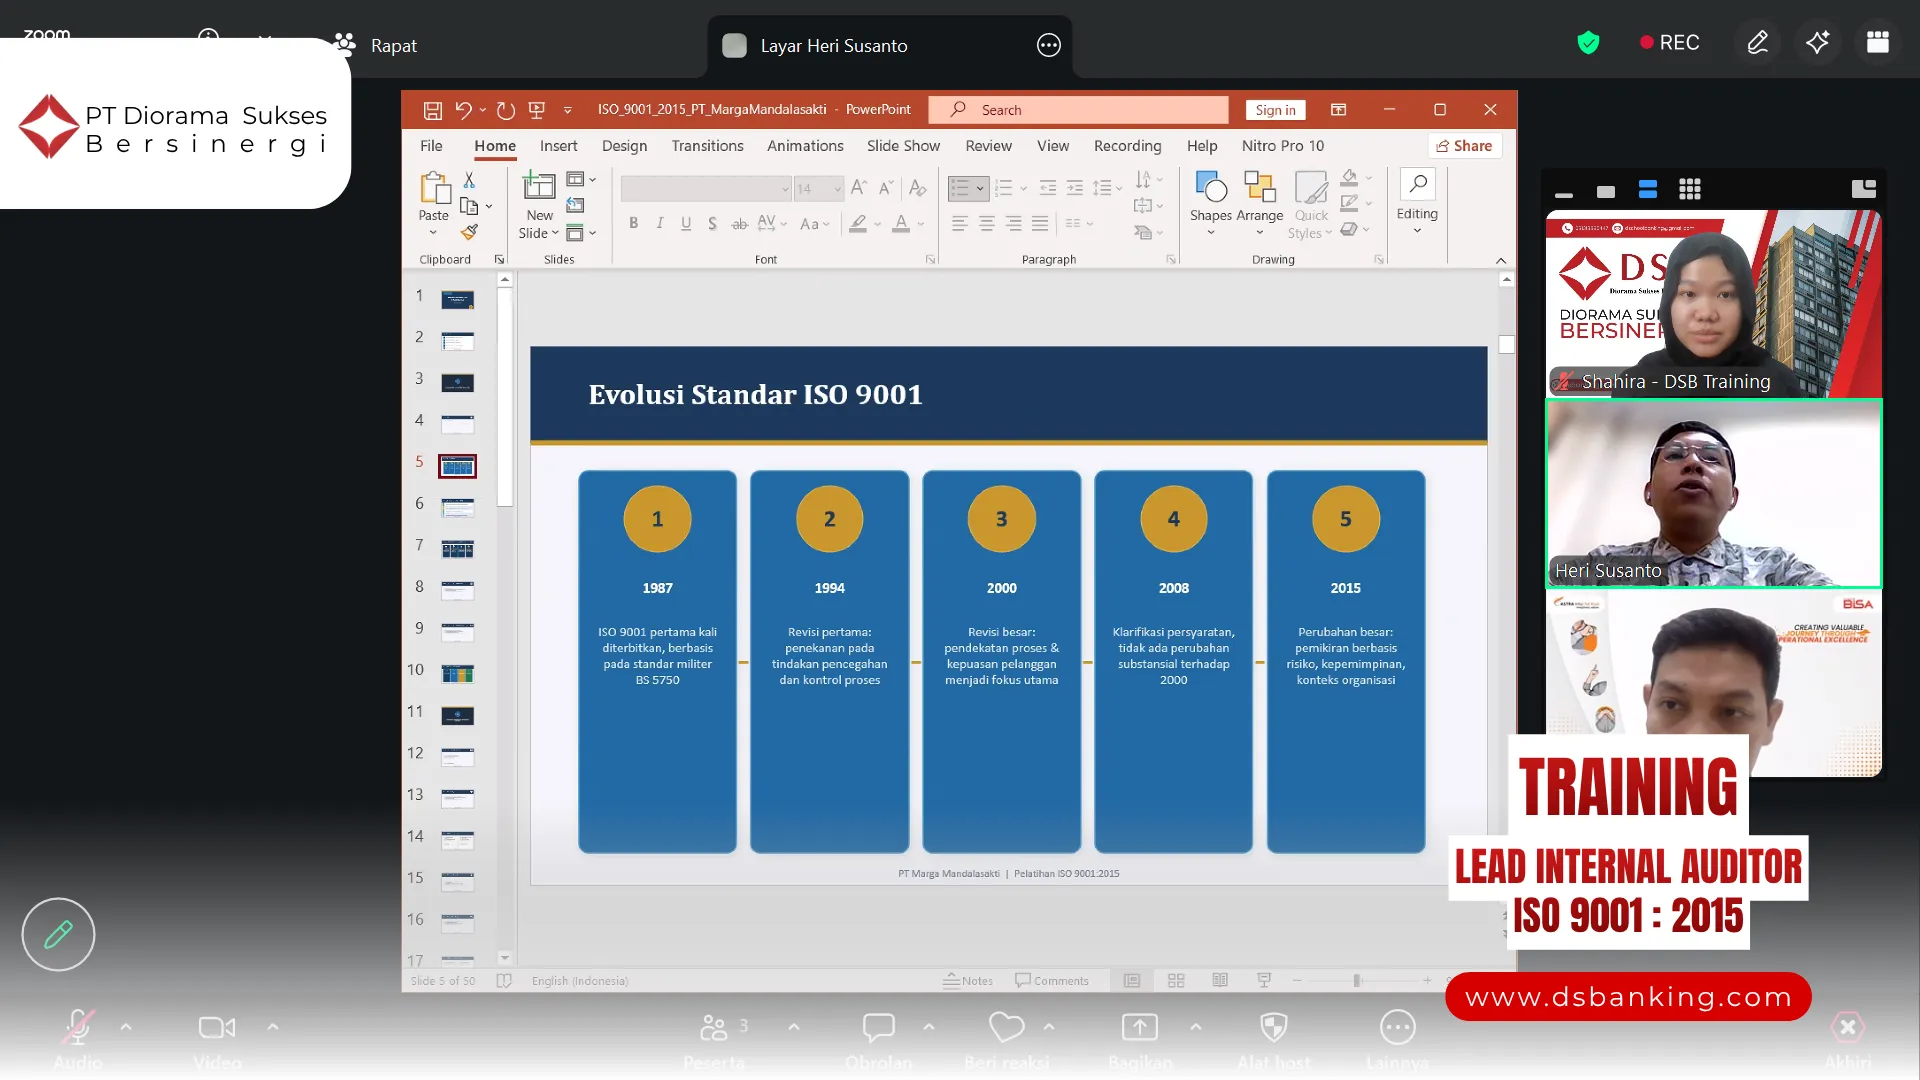Open more options for Layar Heri Susanto
Screen dimensions: 1920x1080
click(x=1048, y=45)
